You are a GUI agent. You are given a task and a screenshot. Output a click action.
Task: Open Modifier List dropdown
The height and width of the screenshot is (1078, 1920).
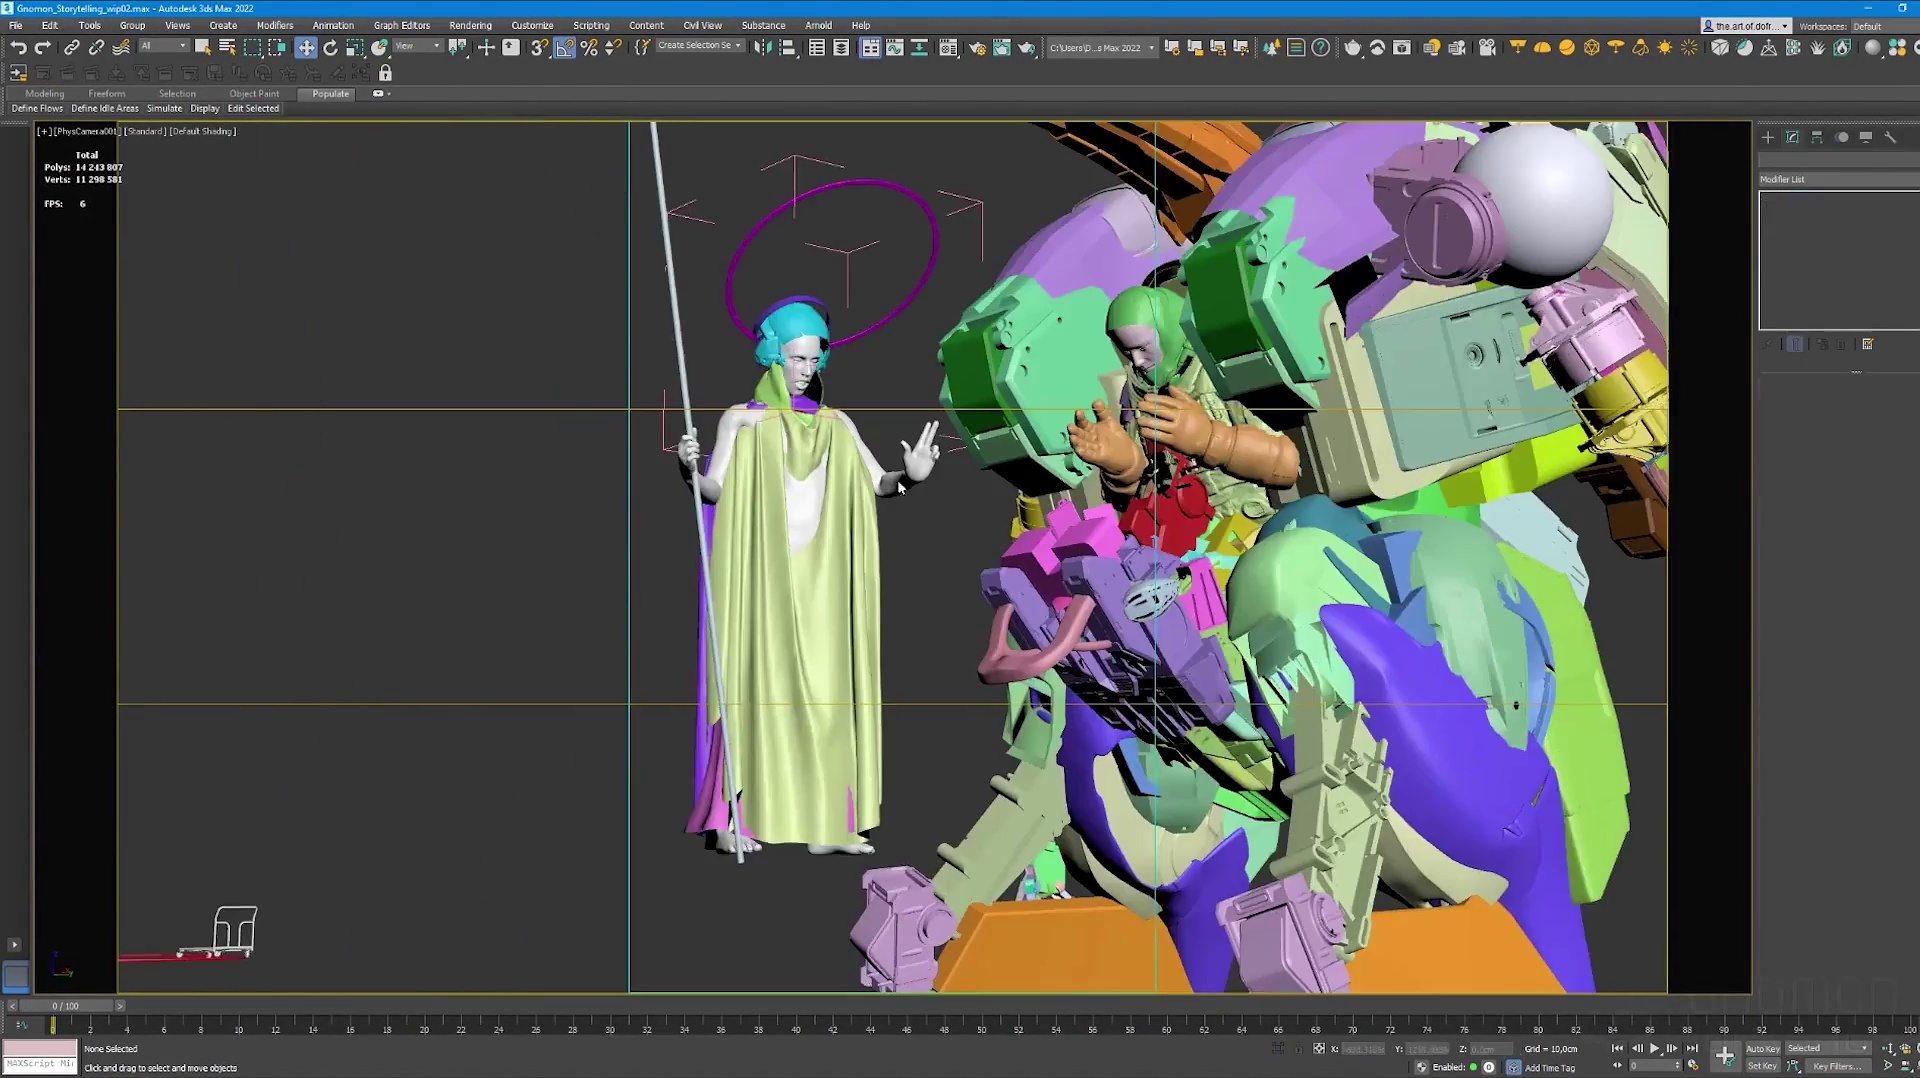[x=1838, y=179]
